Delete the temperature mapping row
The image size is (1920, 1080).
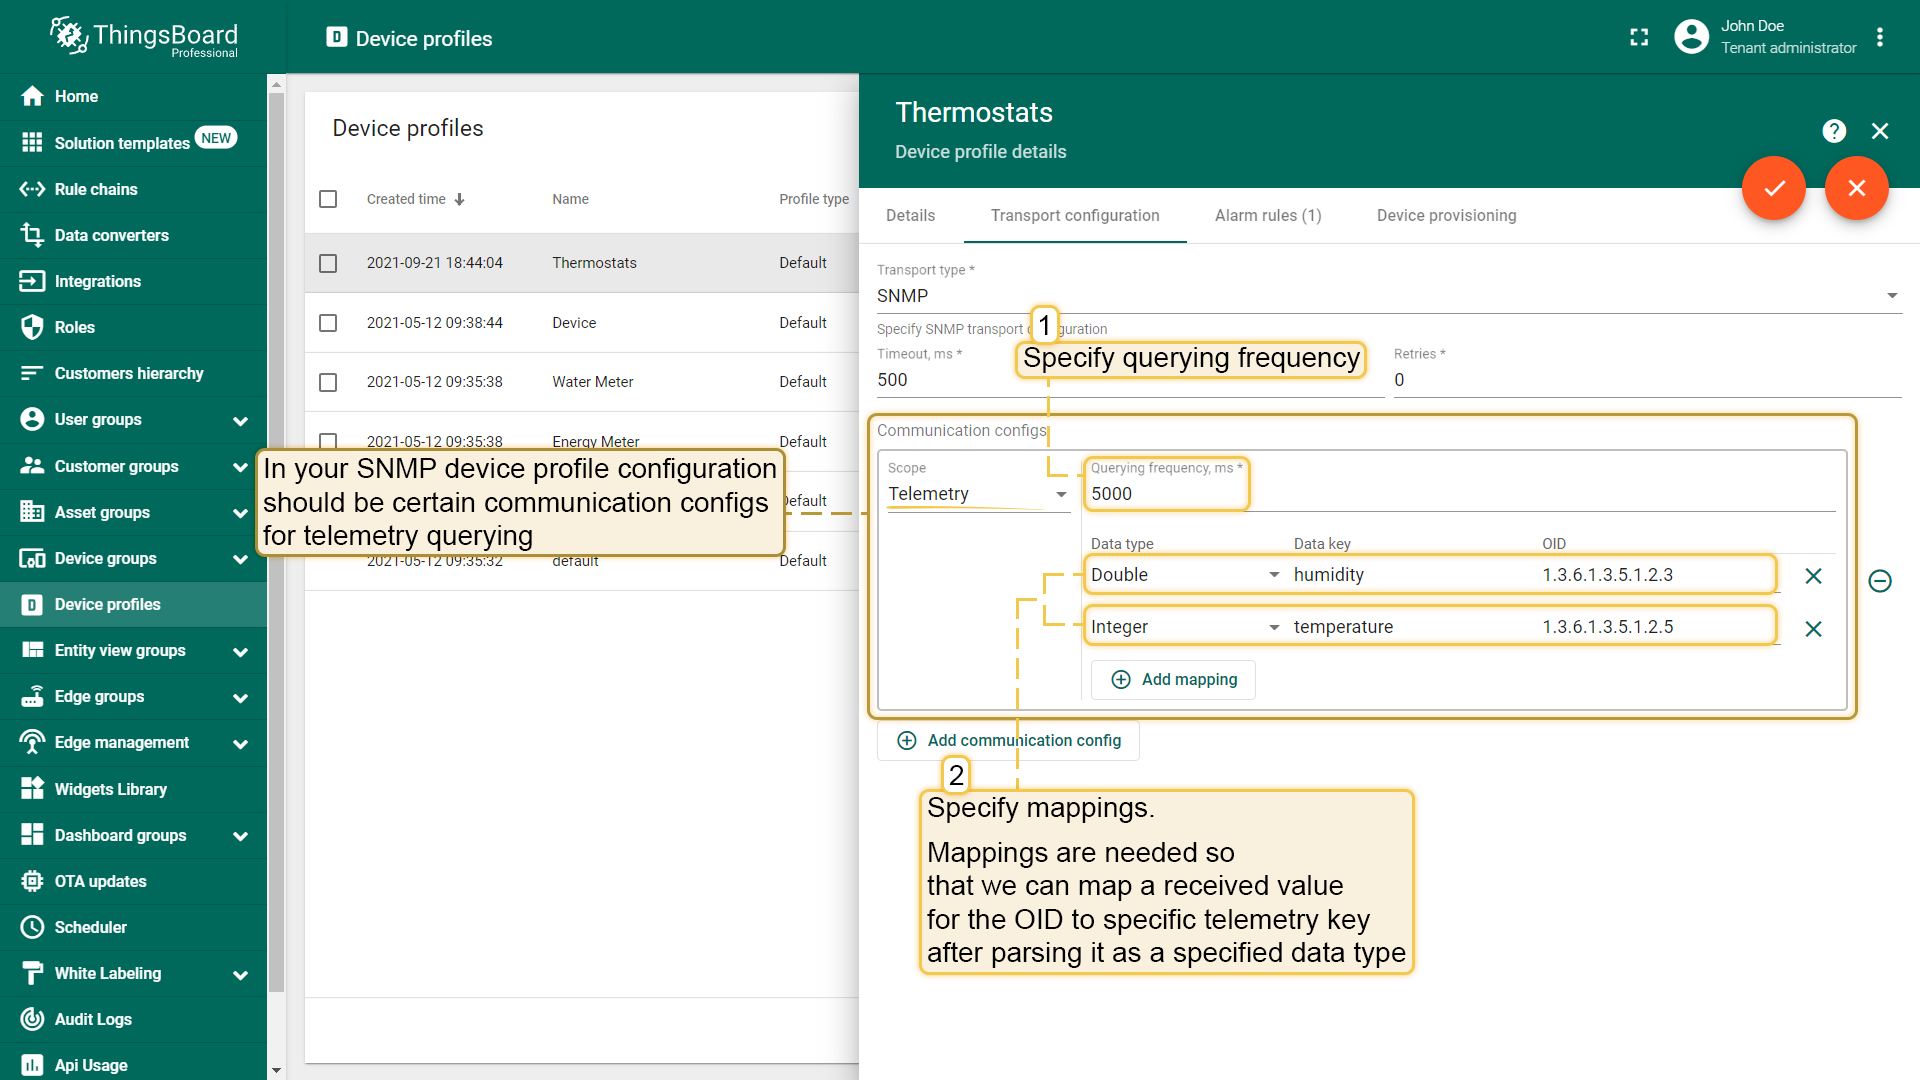[1813, 629]
